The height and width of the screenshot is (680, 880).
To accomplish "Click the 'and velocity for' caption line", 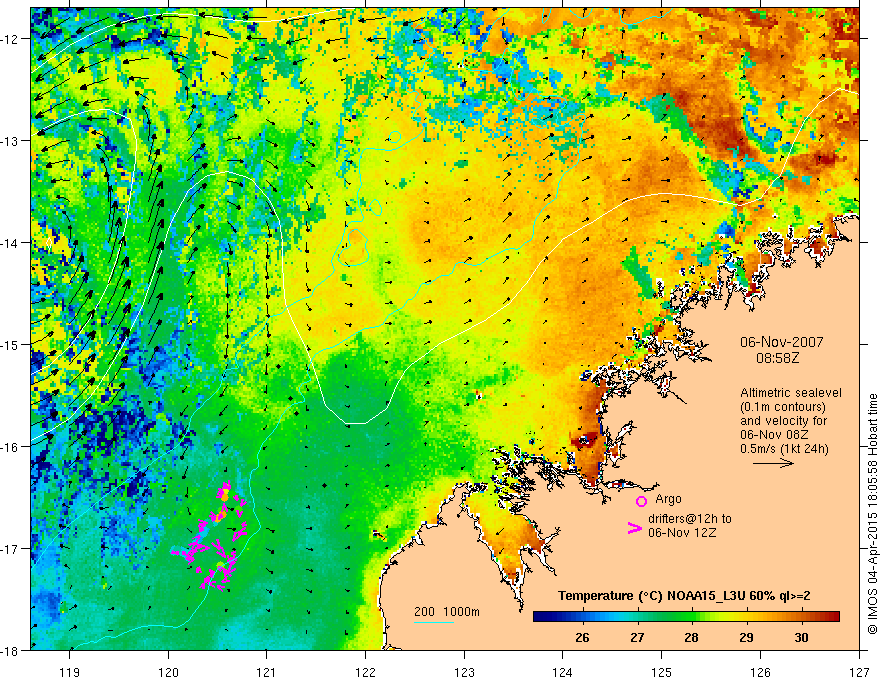I will pos(783,421).
